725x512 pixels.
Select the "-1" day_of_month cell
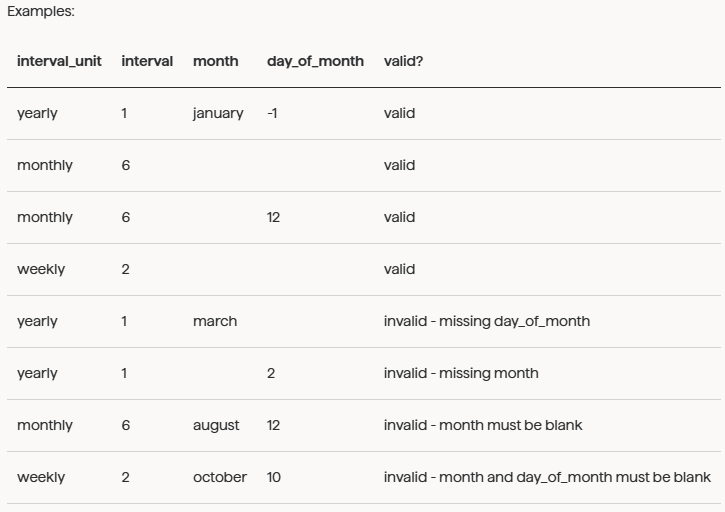click(x=272, y=113)
